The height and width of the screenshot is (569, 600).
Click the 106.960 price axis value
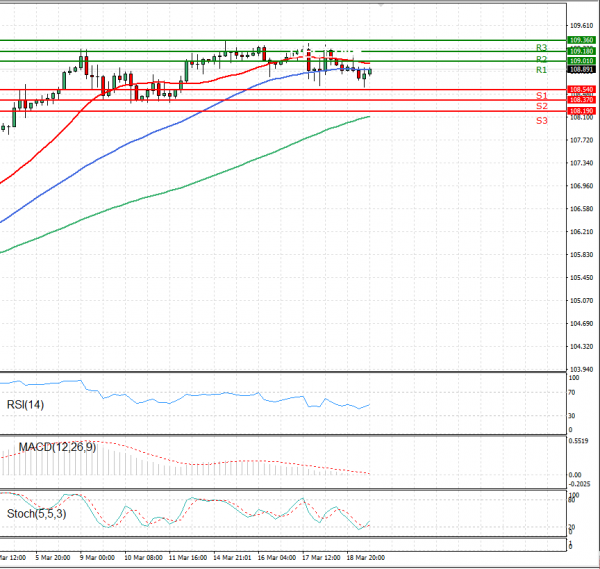tap(582, 186)
